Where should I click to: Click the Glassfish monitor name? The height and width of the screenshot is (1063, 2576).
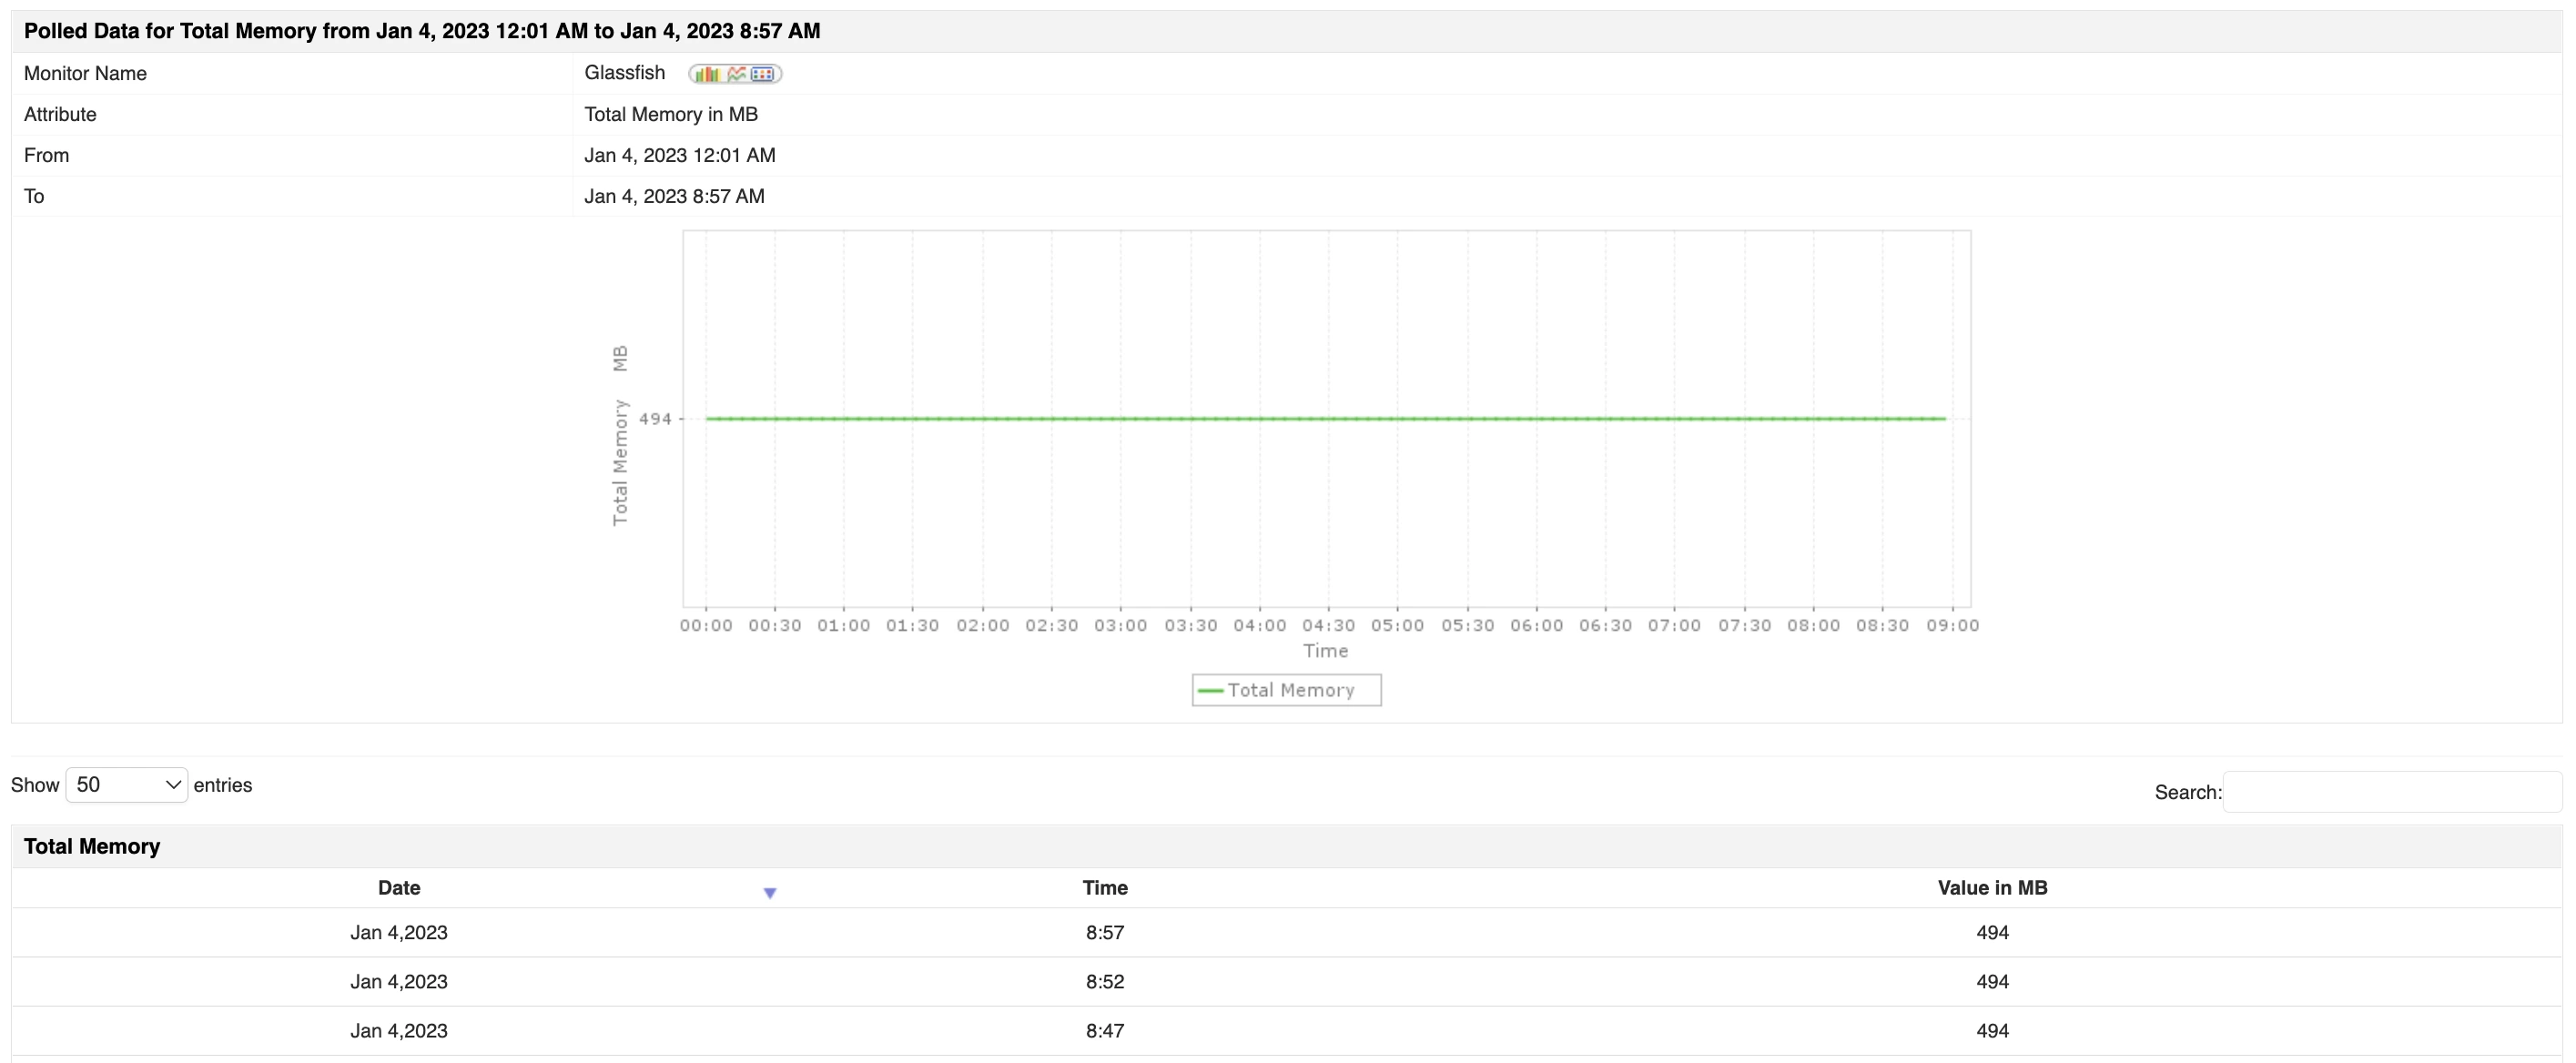tap(624, 73)
